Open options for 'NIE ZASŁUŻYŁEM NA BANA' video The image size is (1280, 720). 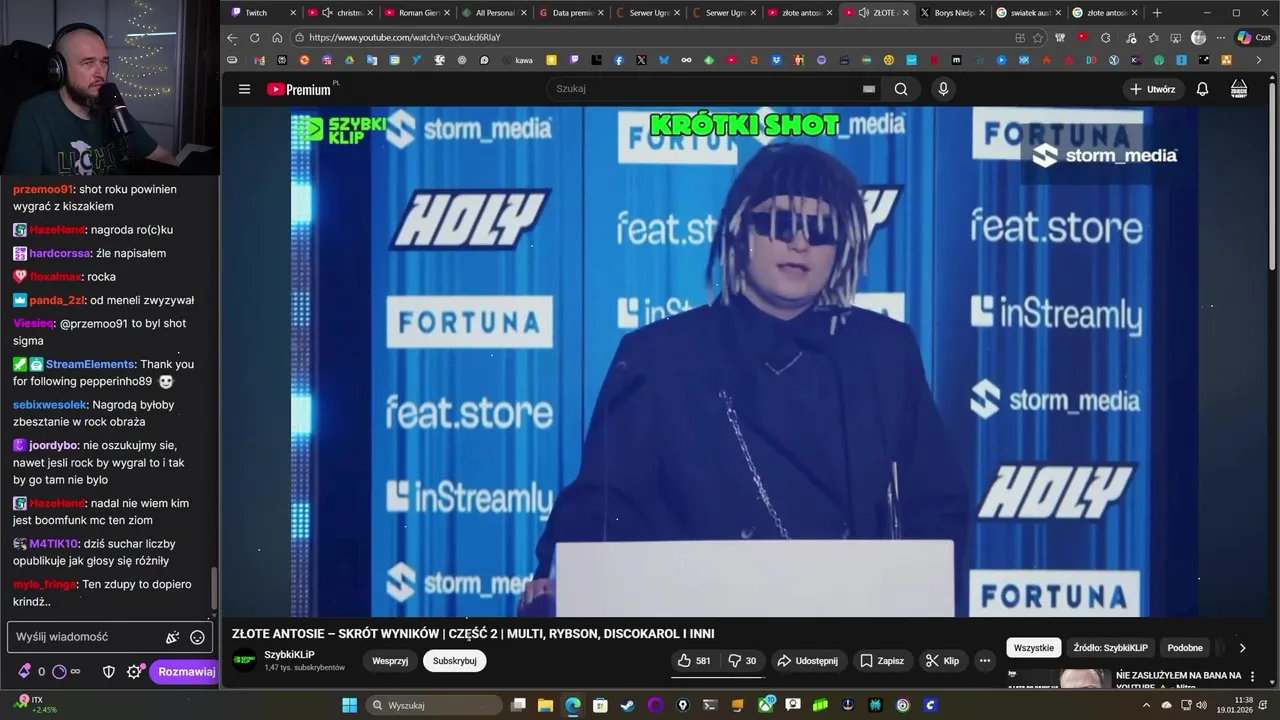[1252, 677]
